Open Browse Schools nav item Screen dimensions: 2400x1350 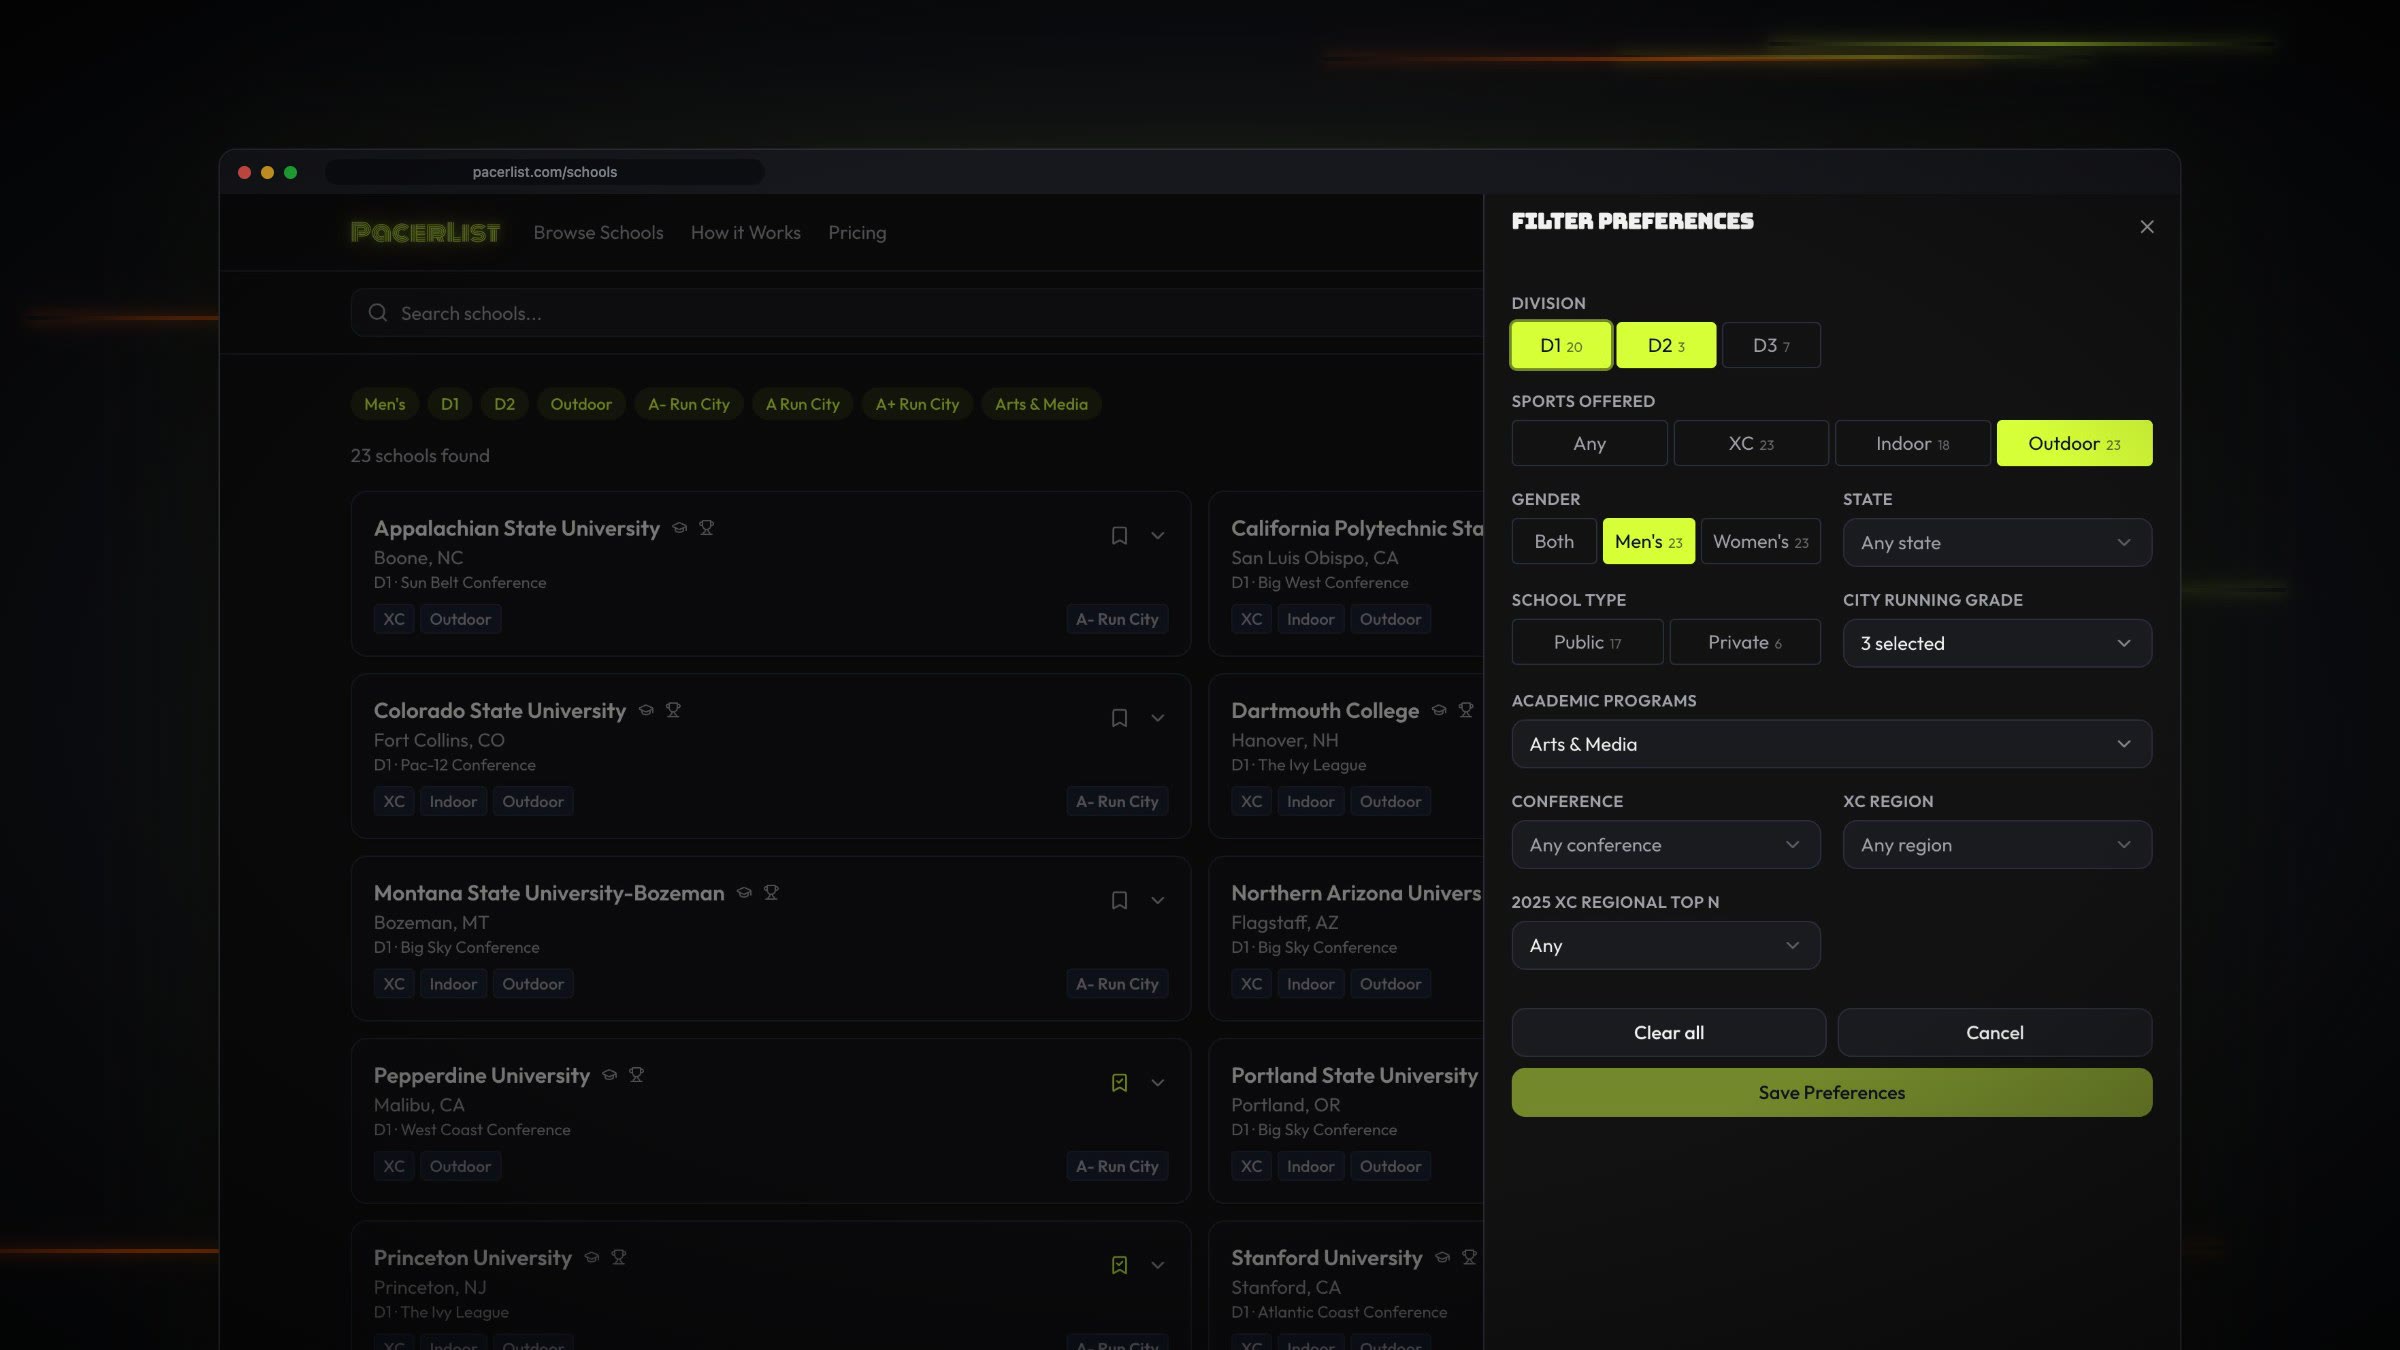point(598,232)
